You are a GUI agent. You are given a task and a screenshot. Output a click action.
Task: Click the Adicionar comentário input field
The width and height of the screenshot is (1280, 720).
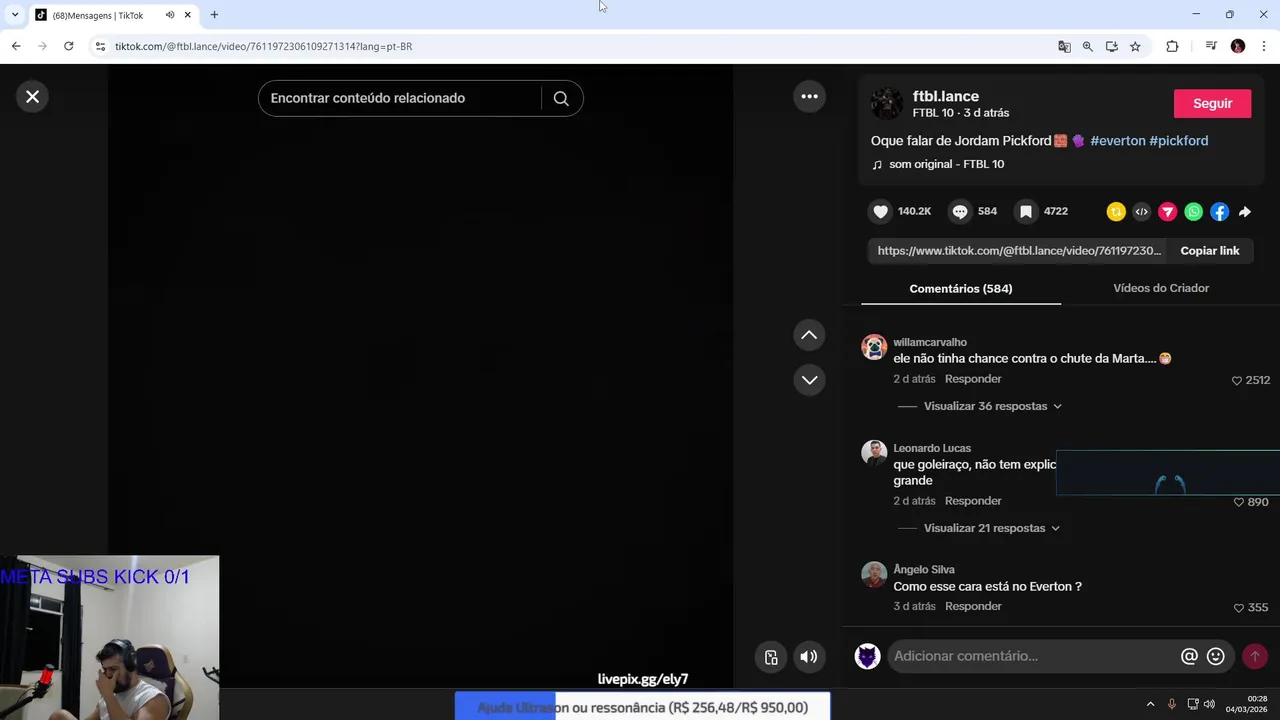pyautogui.click(x=1033, y=656)
